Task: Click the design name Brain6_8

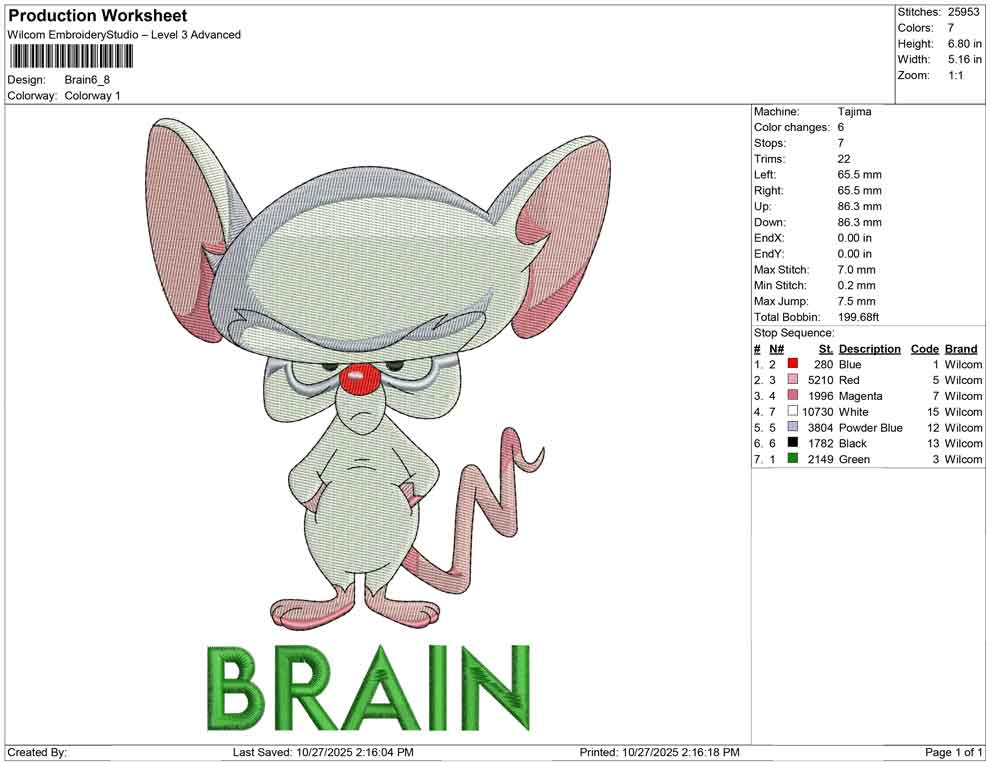Action: 87,80
